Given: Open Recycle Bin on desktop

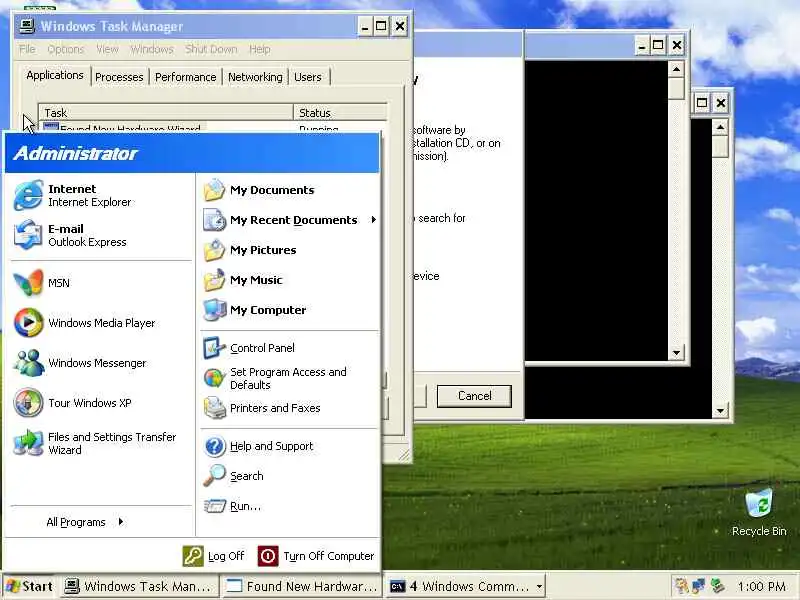Looking at the screenshot, I should pyautogui.click(x=759, y=512).
